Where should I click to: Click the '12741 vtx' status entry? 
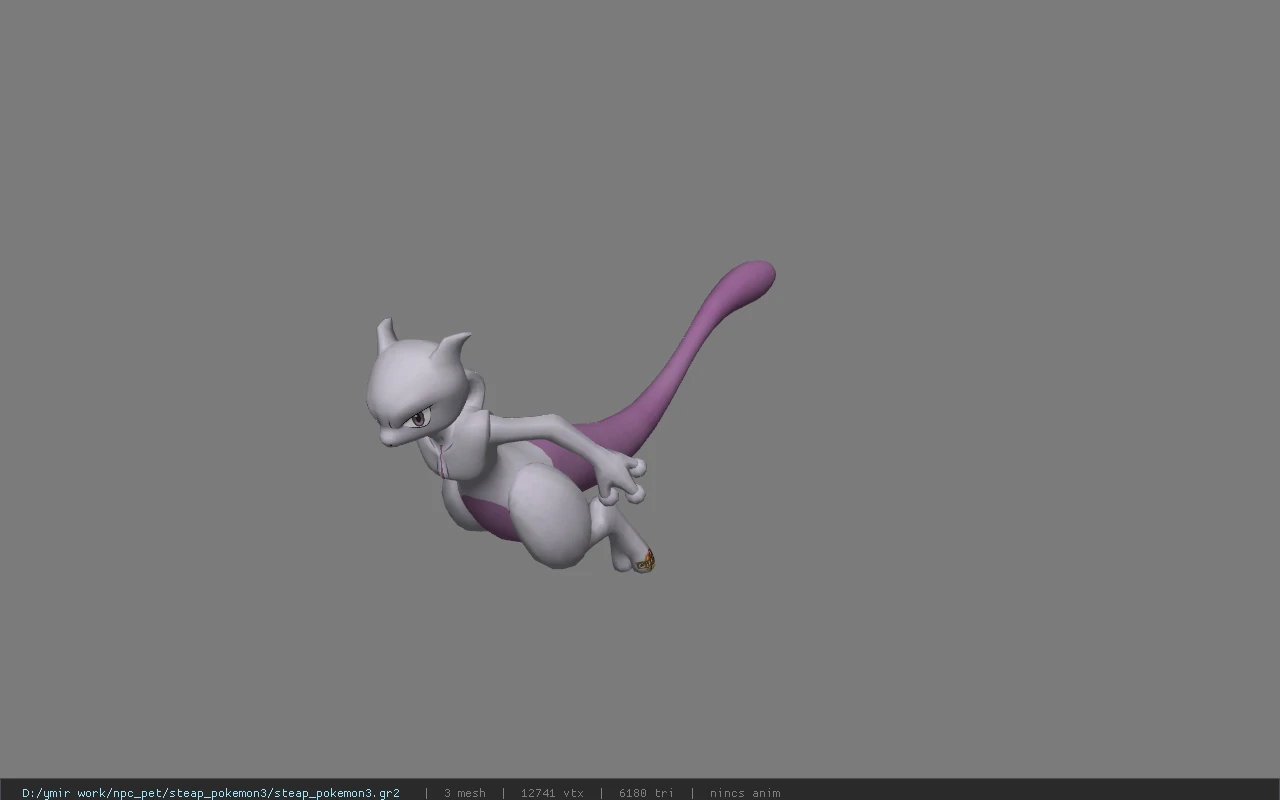click(552, 793)
